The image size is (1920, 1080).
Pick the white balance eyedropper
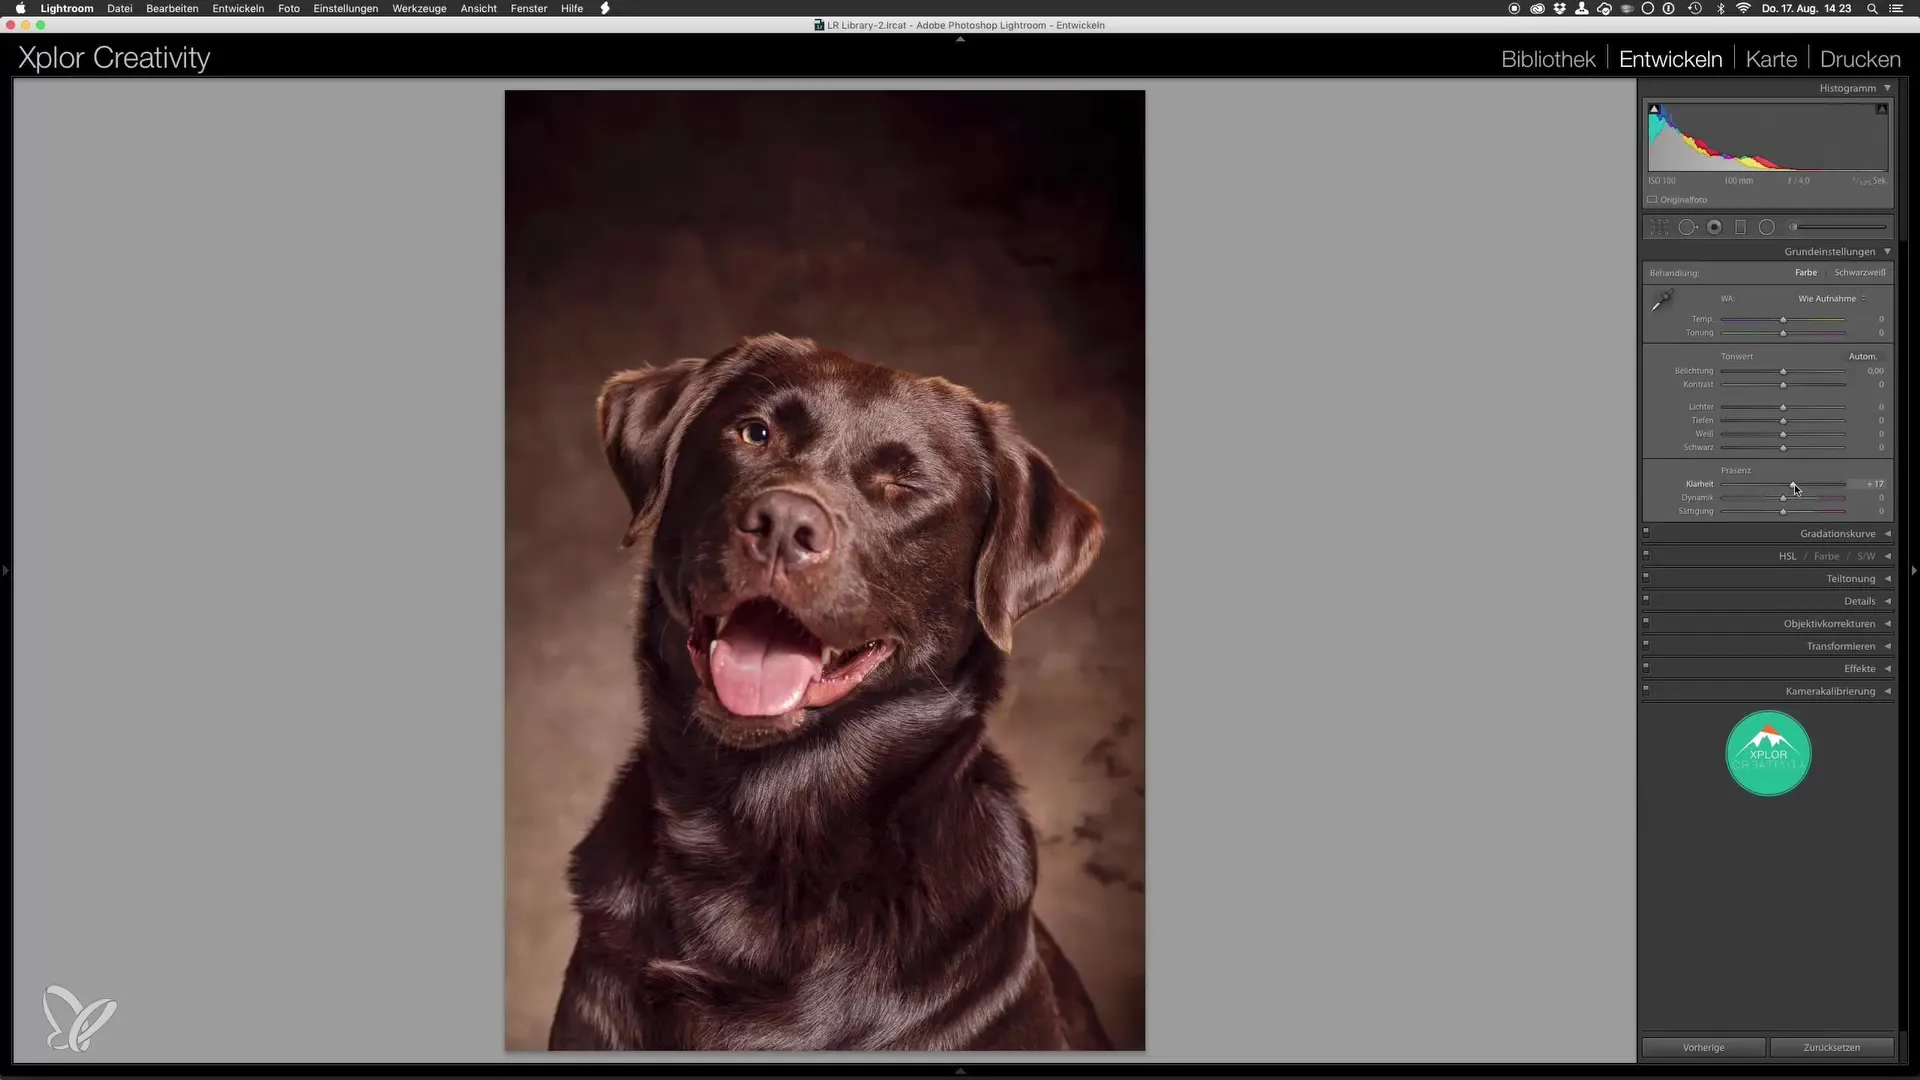(x=1662, y=300)
